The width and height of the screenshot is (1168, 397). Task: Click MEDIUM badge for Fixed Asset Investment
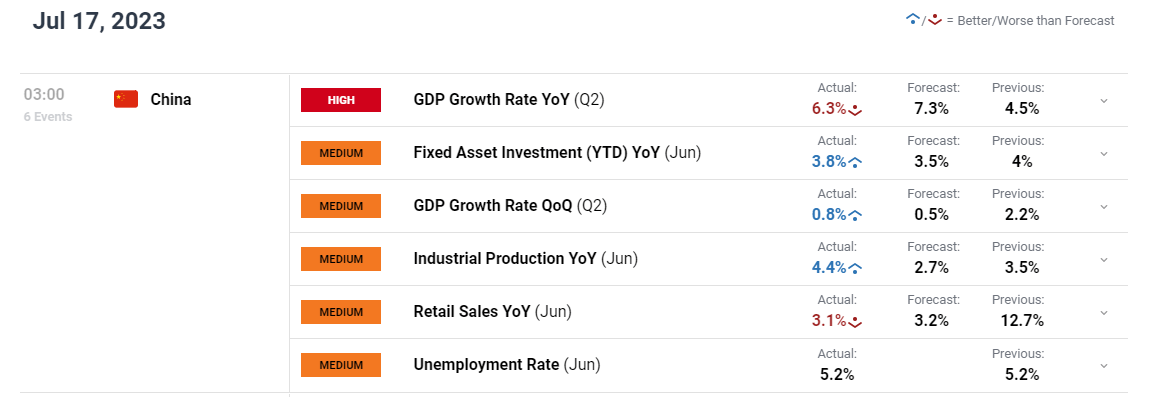[x=341, y=153]
